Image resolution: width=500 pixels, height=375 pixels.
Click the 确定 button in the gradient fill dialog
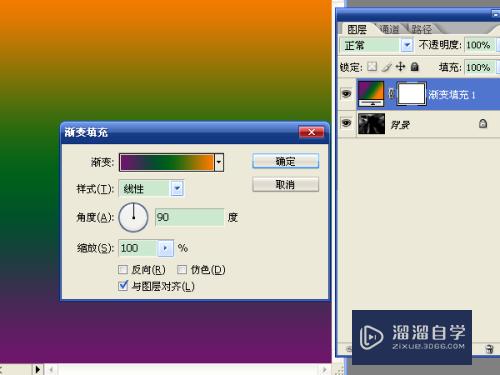tap(285, 161)
